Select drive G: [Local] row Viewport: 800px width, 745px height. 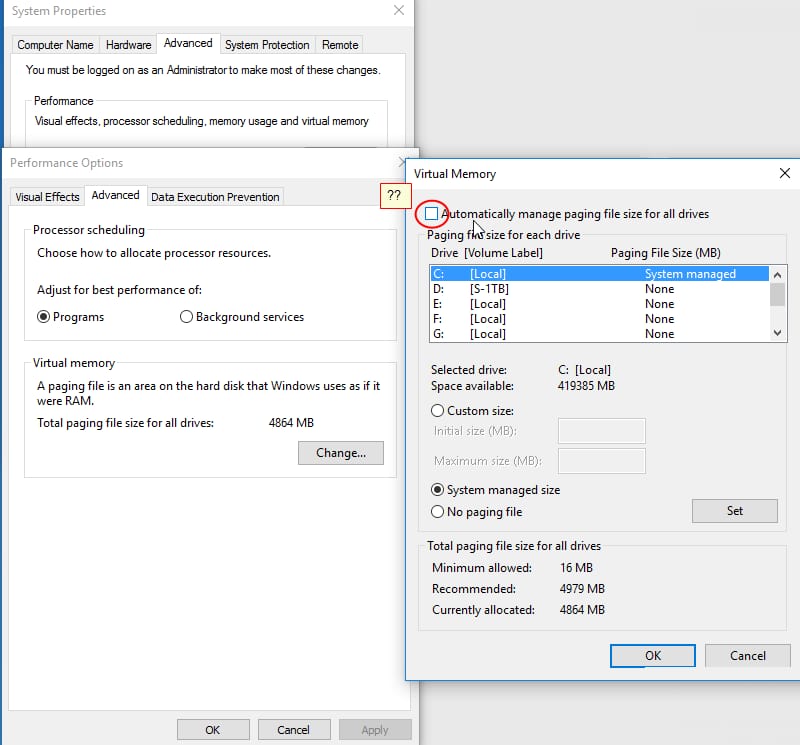599,334
